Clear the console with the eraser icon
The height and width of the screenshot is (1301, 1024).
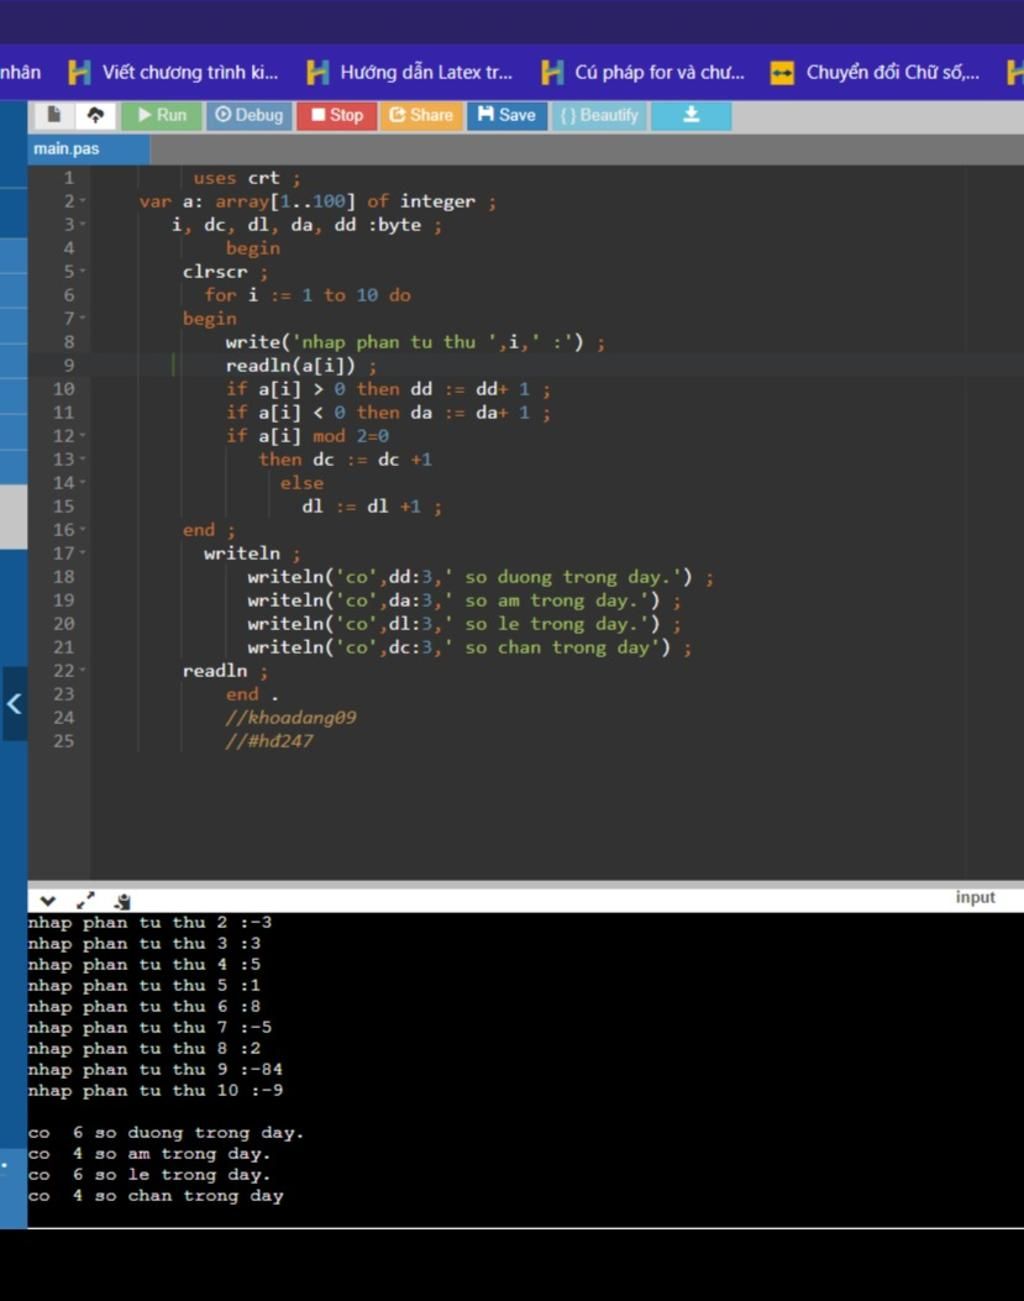(122, 901)
